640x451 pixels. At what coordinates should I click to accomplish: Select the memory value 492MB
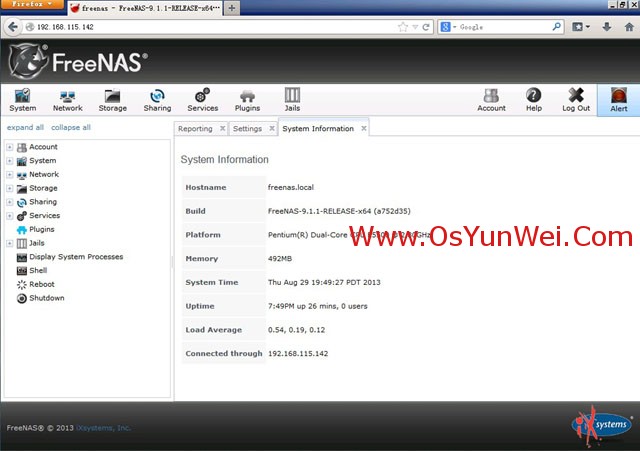point(280,259)
